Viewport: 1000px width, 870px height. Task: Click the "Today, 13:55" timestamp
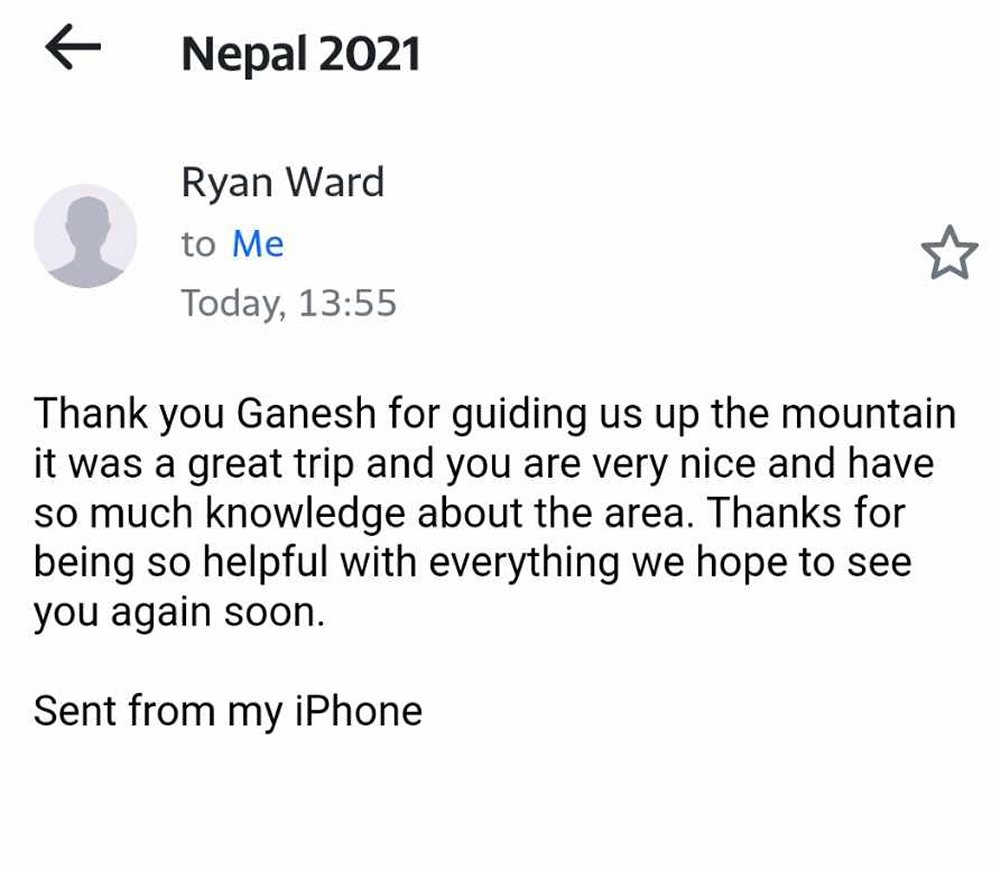(x=289, y=302)
